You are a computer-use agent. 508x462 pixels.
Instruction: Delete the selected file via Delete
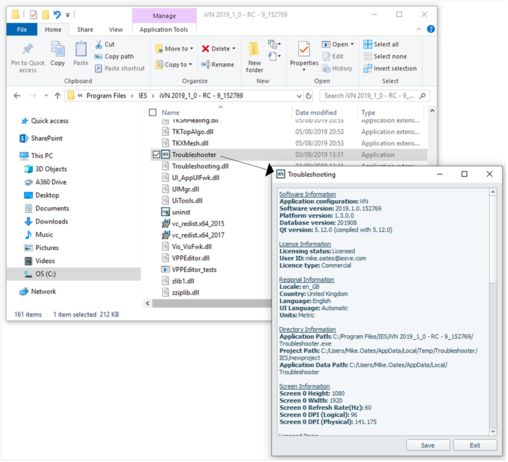click(x=218, y=49)
